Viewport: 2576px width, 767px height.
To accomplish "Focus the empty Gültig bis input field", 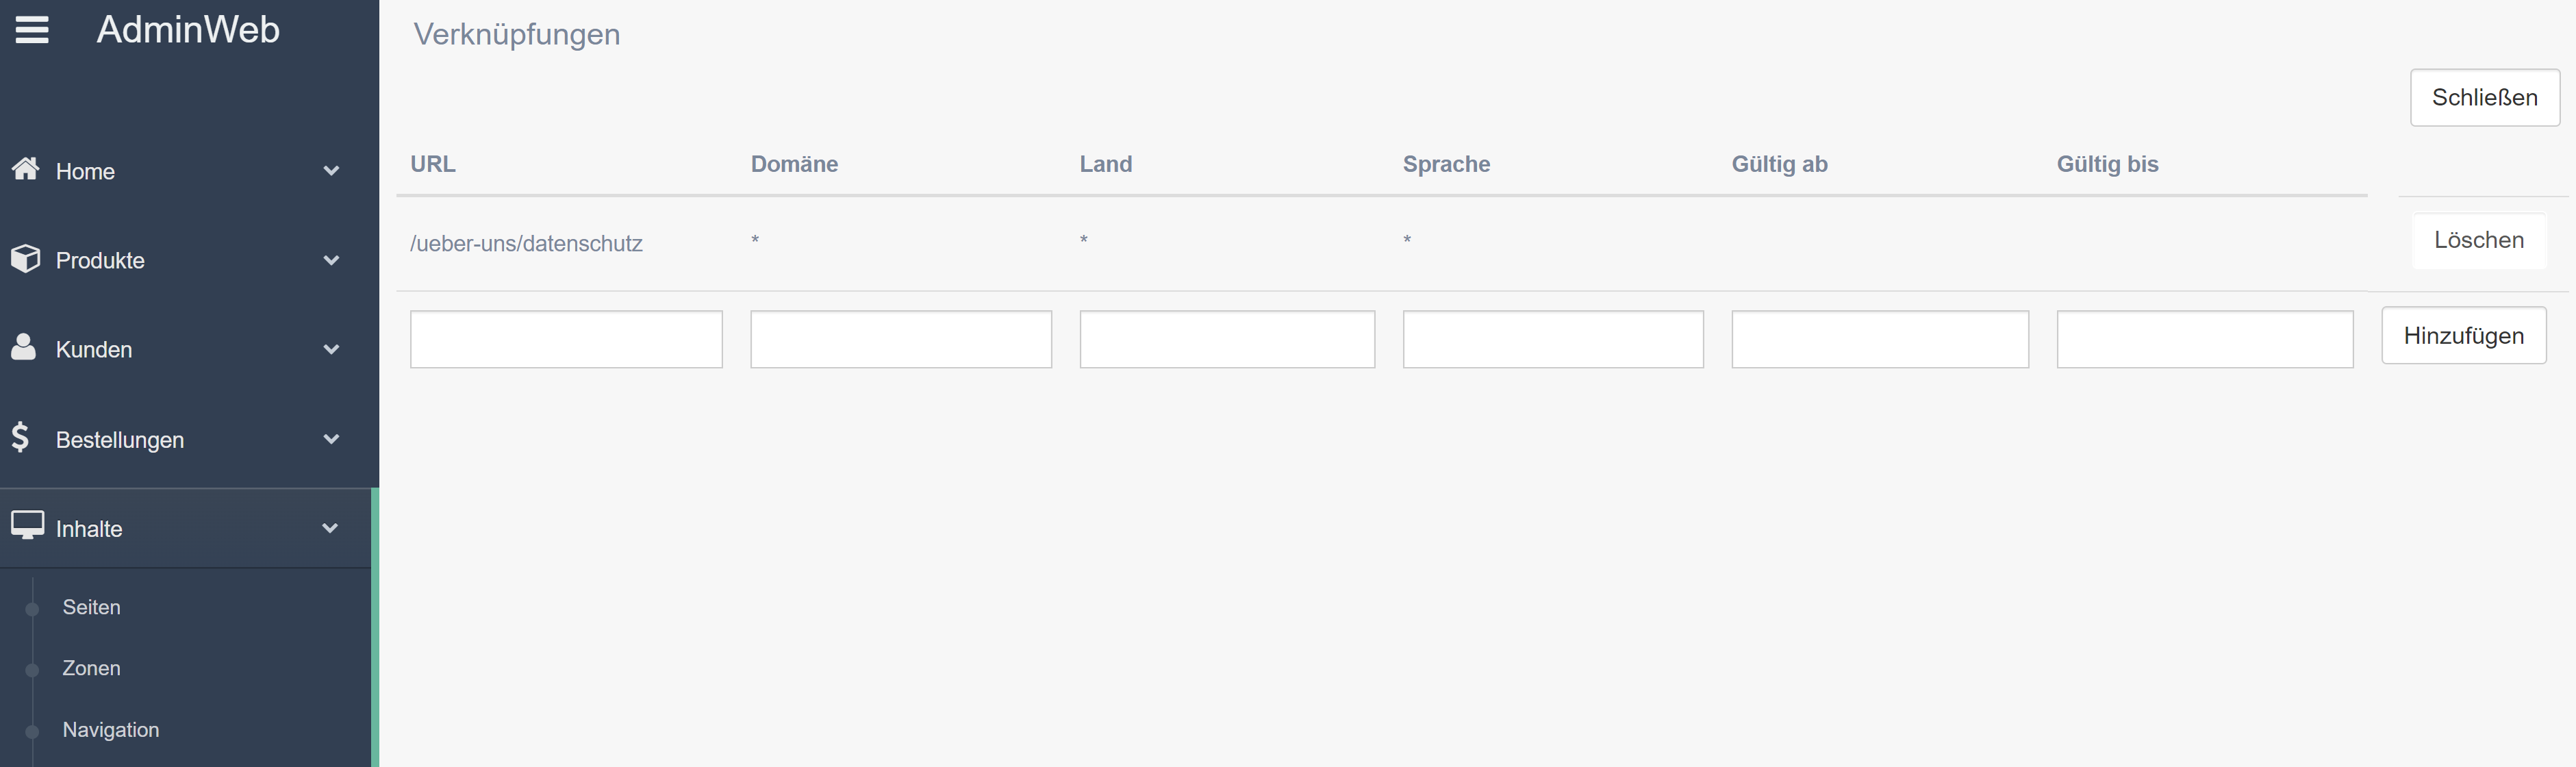I will 2205,339.
